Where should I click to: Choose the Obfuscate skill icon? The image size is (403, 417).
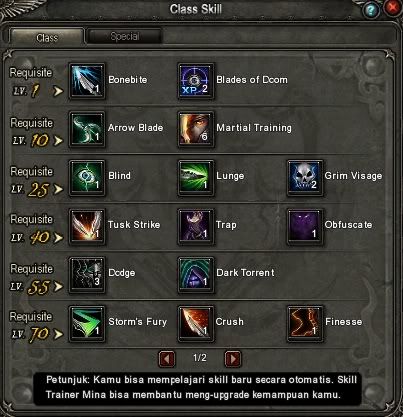pyautogui.click(x=305, y=226)
